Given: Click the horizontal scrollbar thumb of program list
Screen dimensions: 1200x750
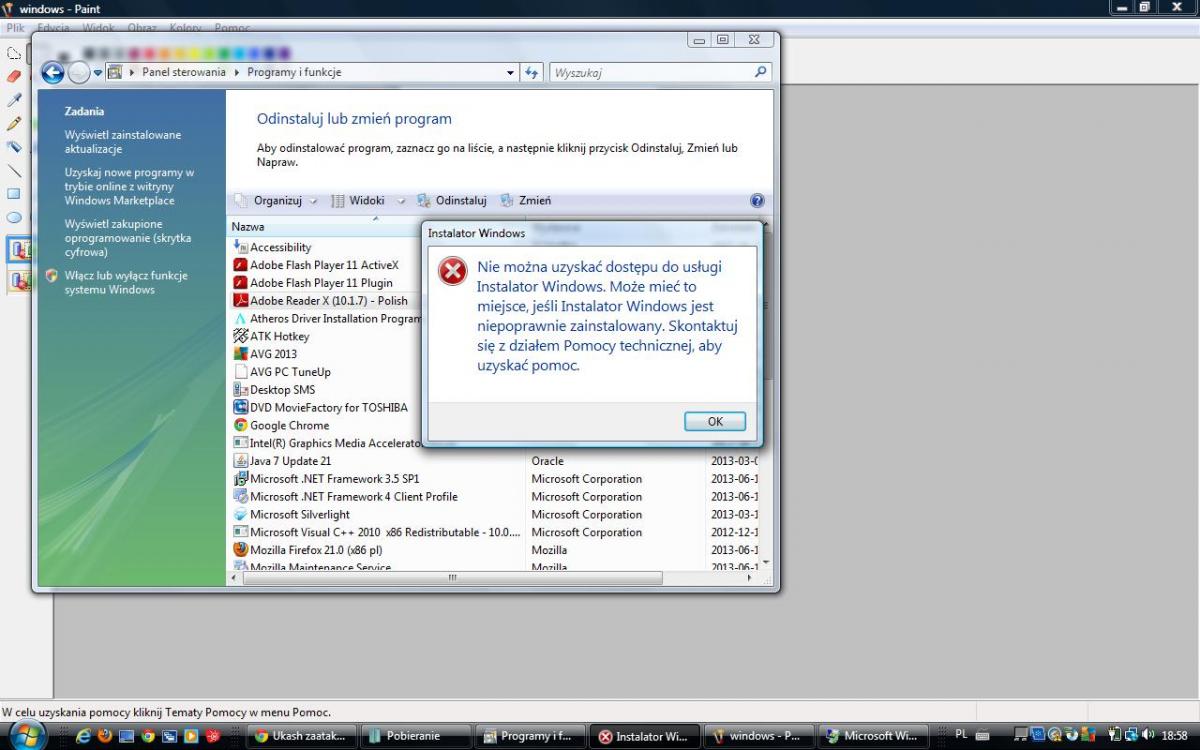Looking at the screenshot, I should 451,577.
